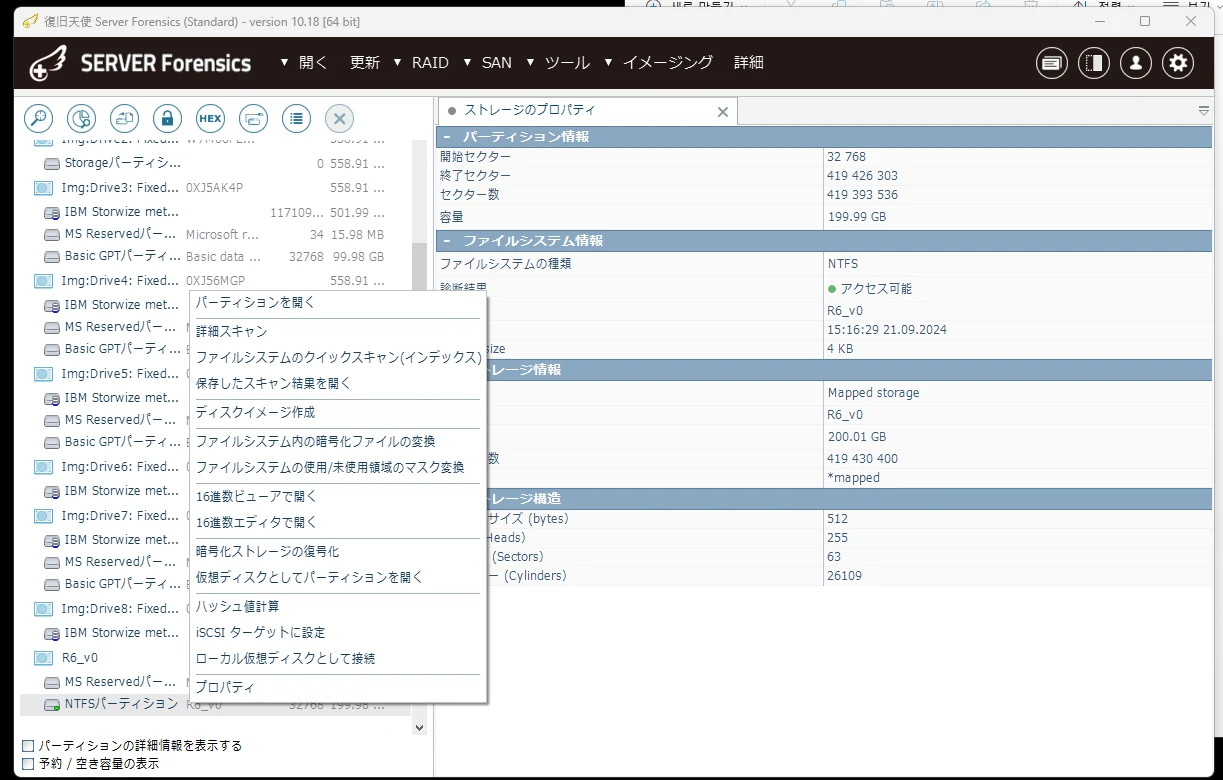
Task: Click the NTFS file system type value
Action: 842,264
